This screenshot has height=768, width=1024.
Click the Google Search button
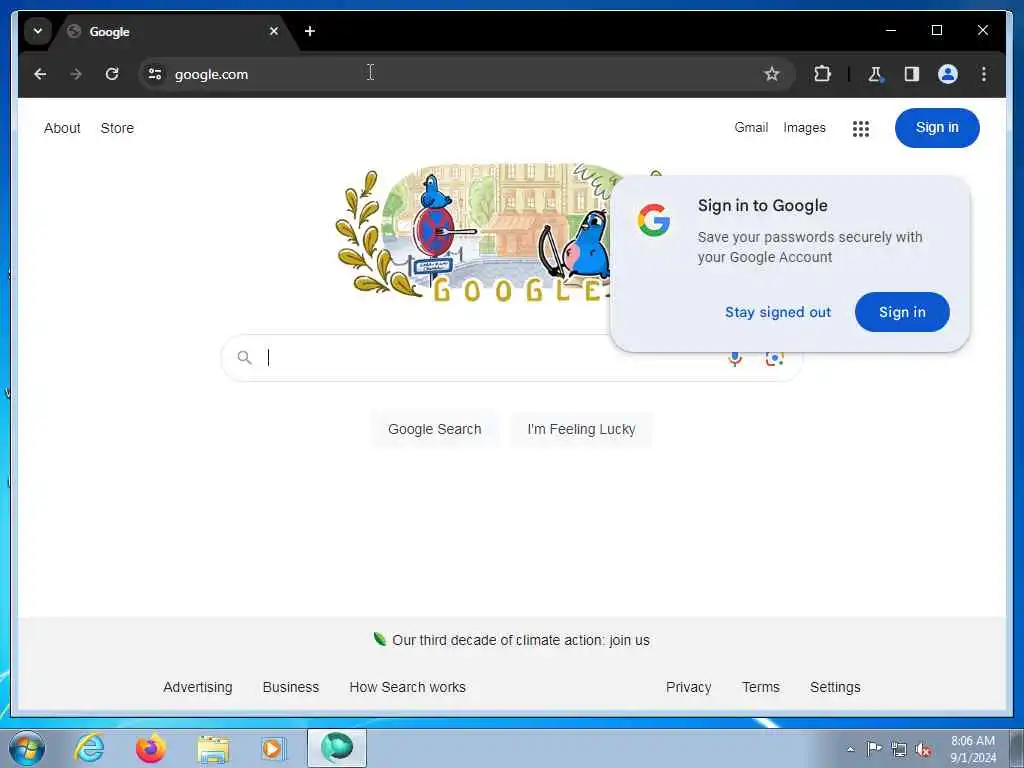434,429
